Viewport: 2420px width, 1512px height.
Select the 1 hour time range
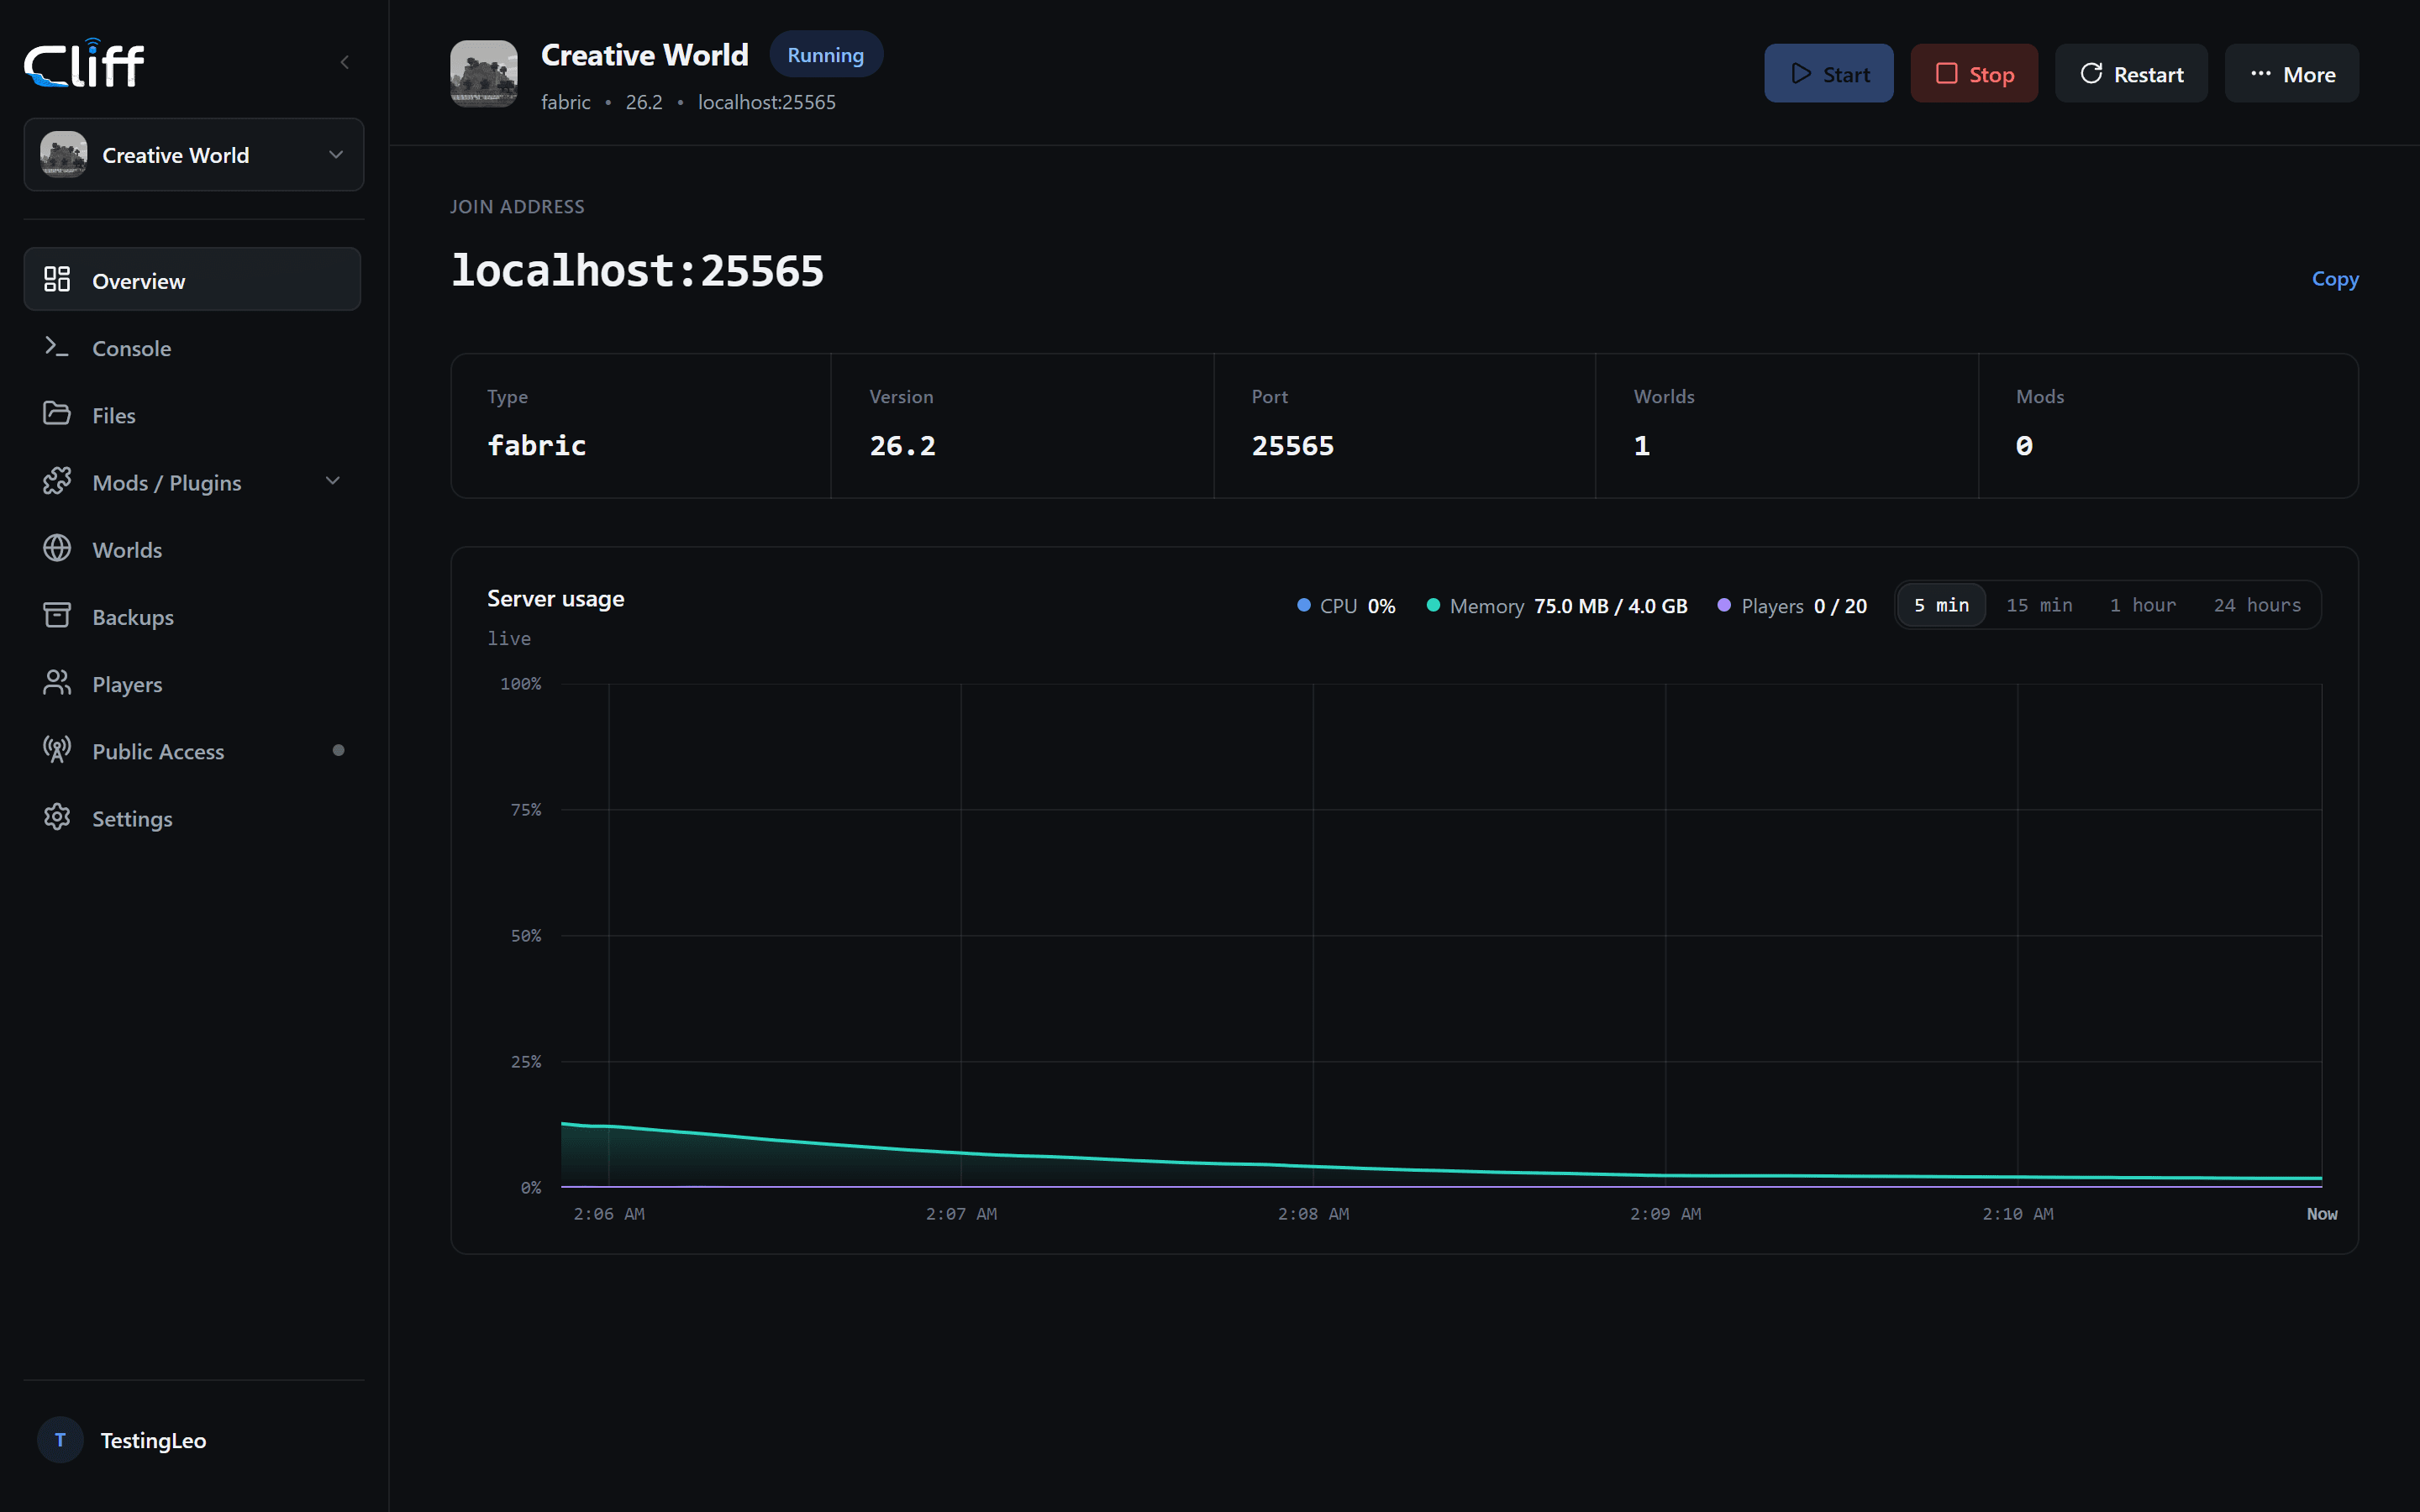coord(2142,605)
